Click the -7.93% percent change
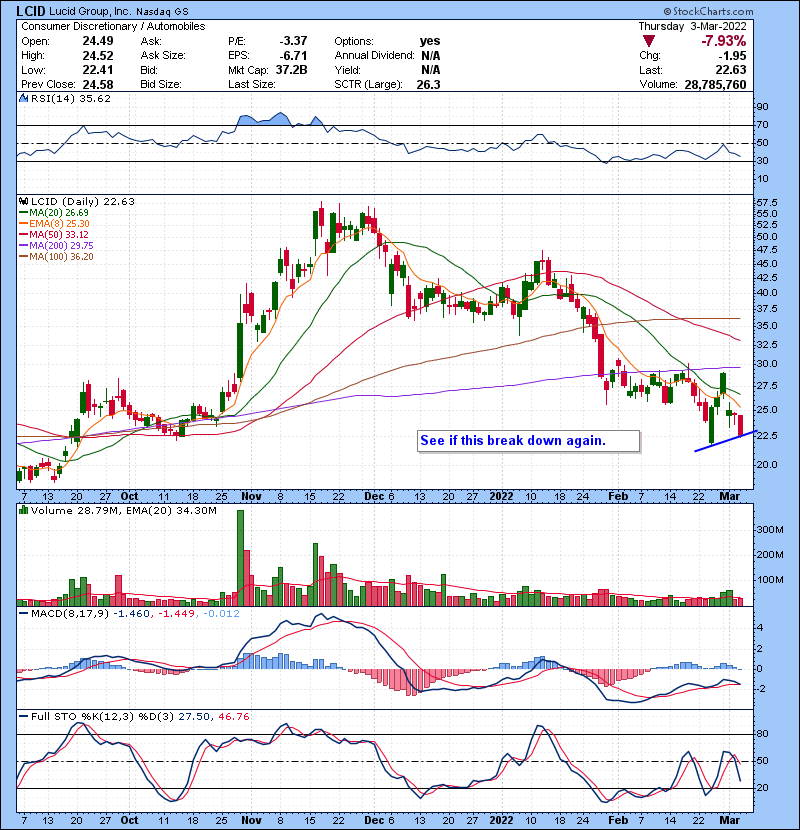800x830 pixels. [x=723, y=41]
